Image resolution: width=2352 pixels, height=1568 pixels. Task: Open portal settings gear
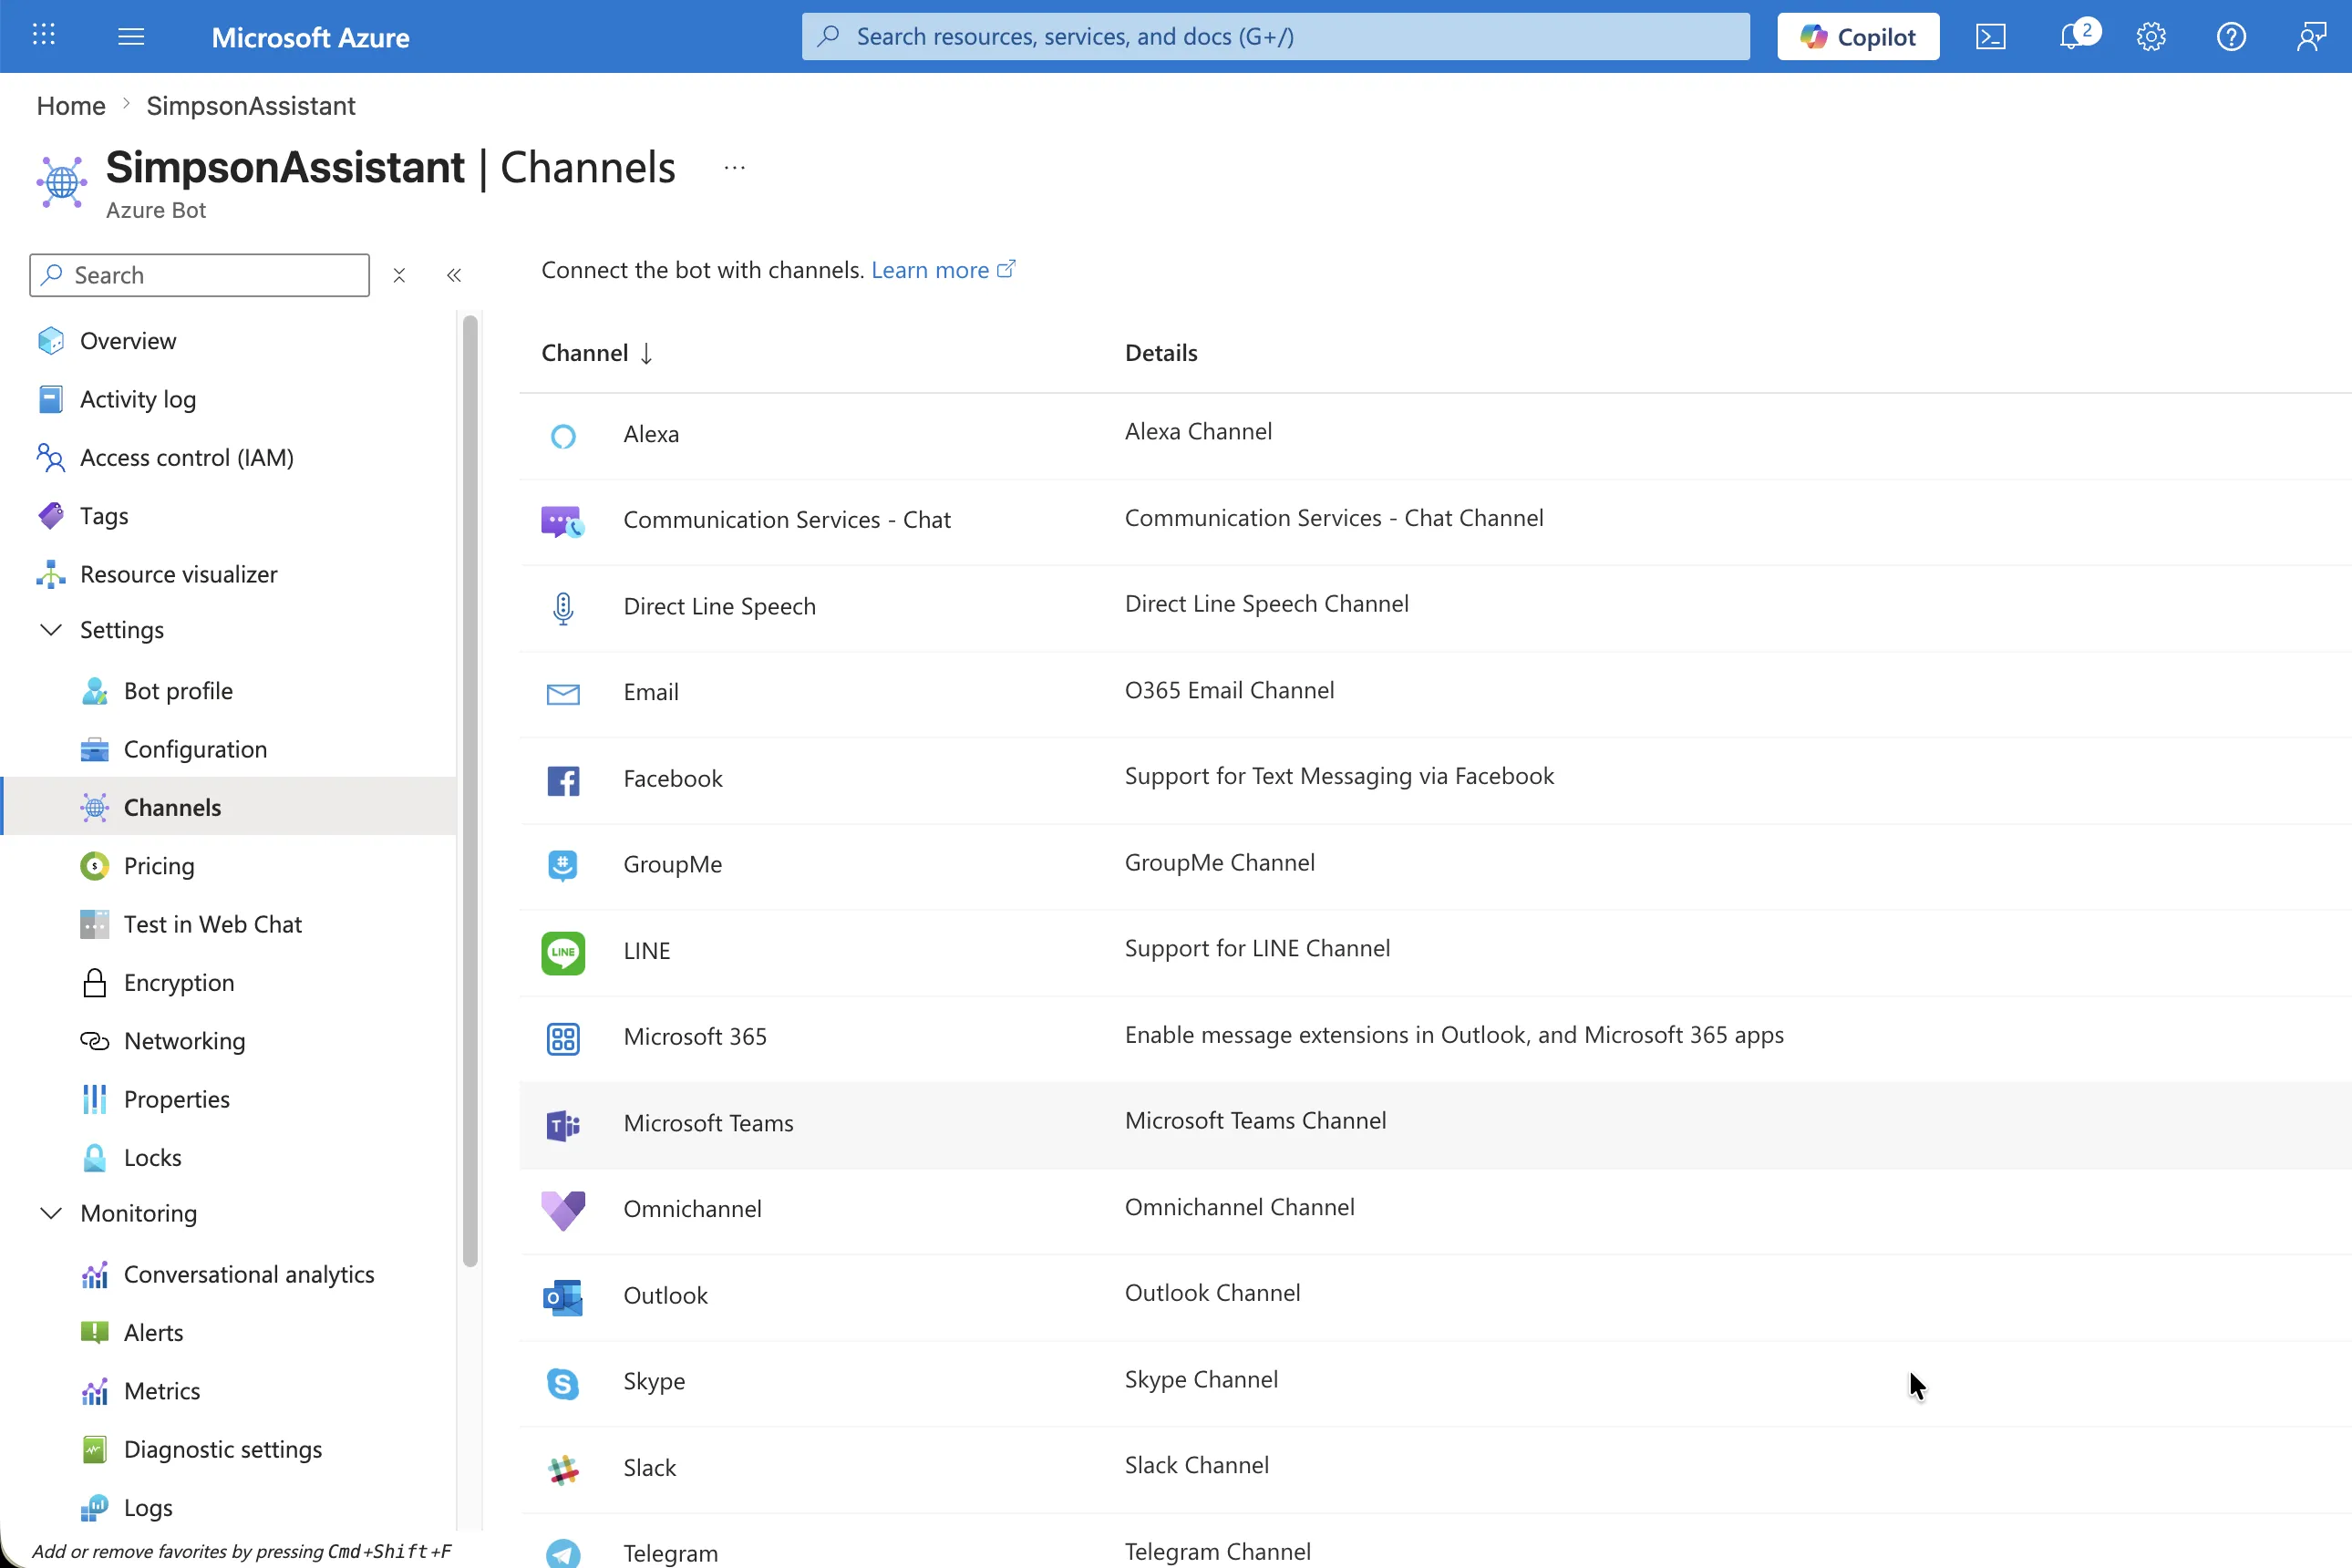click(2151, 37)
